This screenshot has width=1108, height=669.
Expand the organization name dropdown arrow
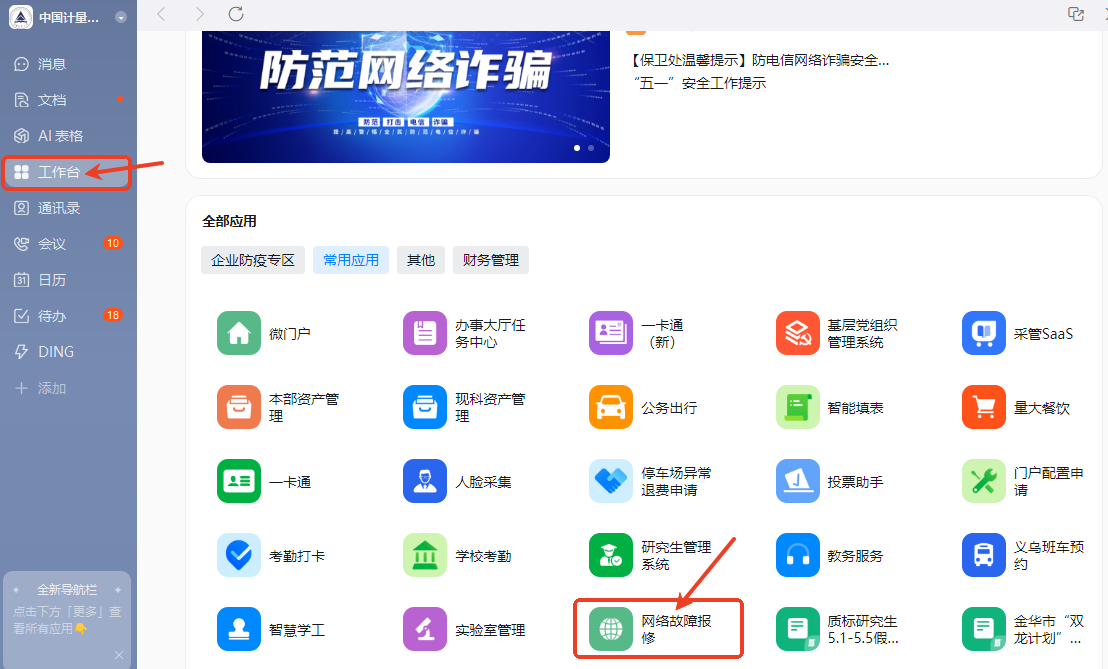tap(121, 18)
